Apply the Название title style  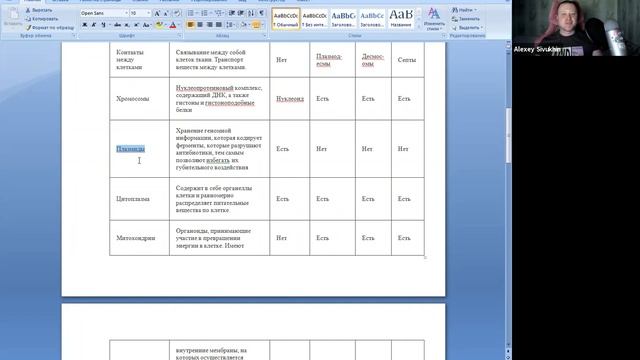[401, 19]
